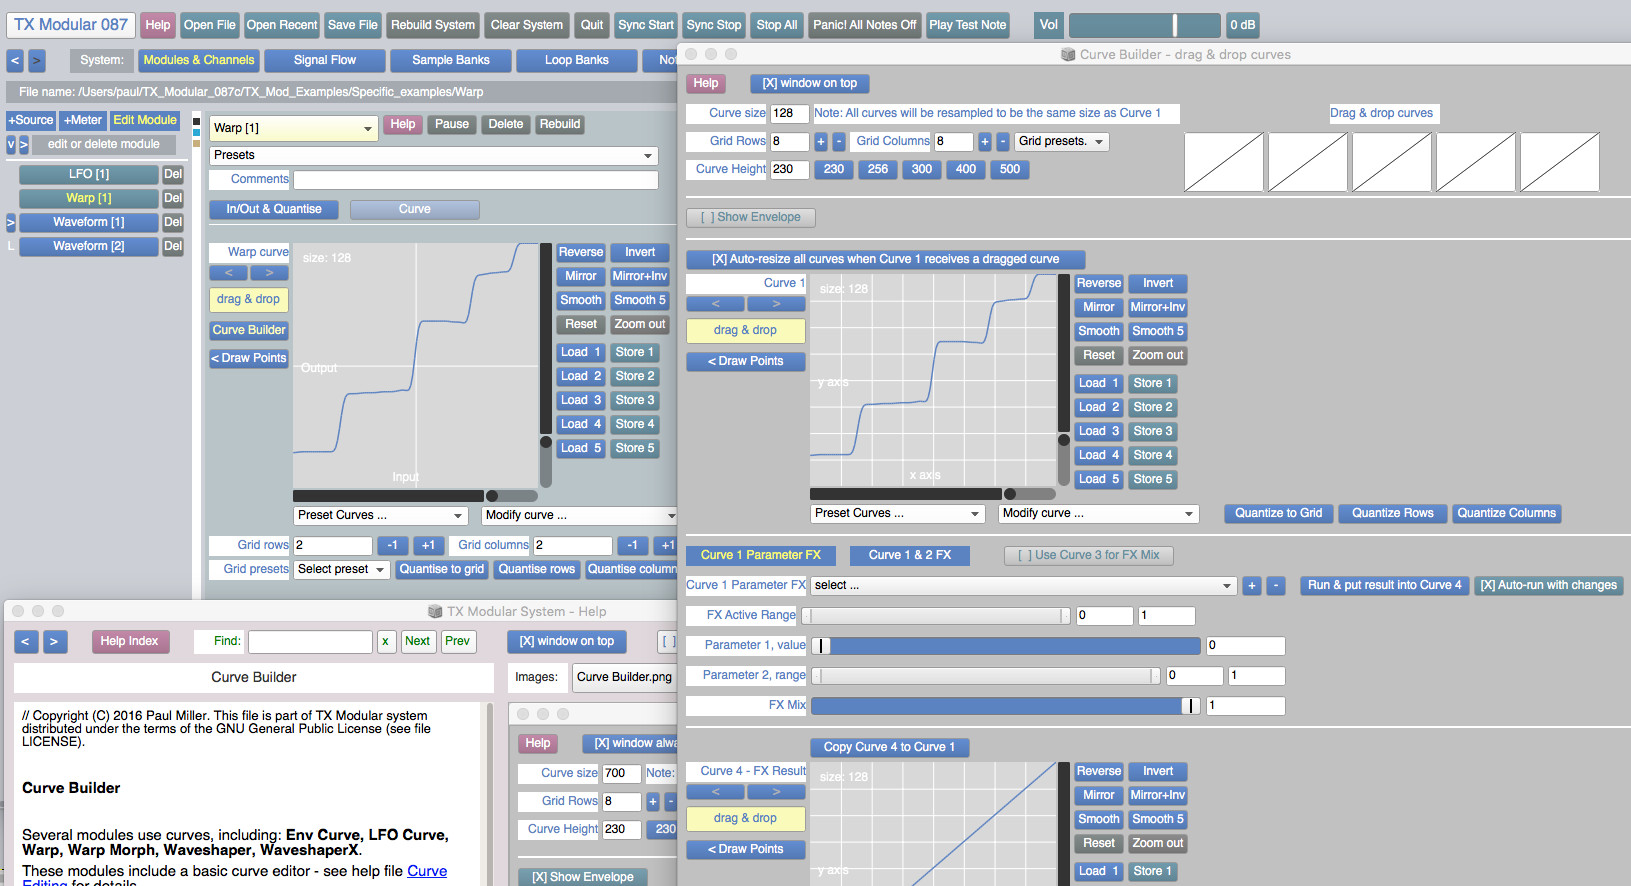Click the first drag & drop curve thumbnail
The height and width of the screenshot is (886, 1631).
click(x=1224, y=162)
